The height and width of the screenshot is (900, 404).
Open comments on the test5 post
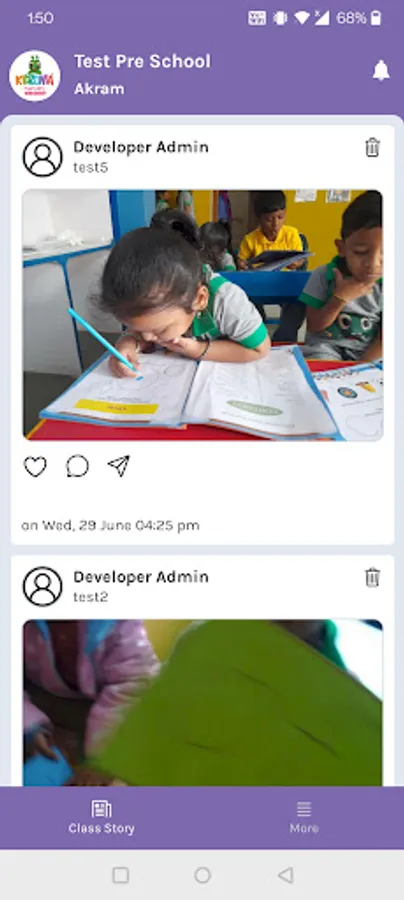click(77, 466)
